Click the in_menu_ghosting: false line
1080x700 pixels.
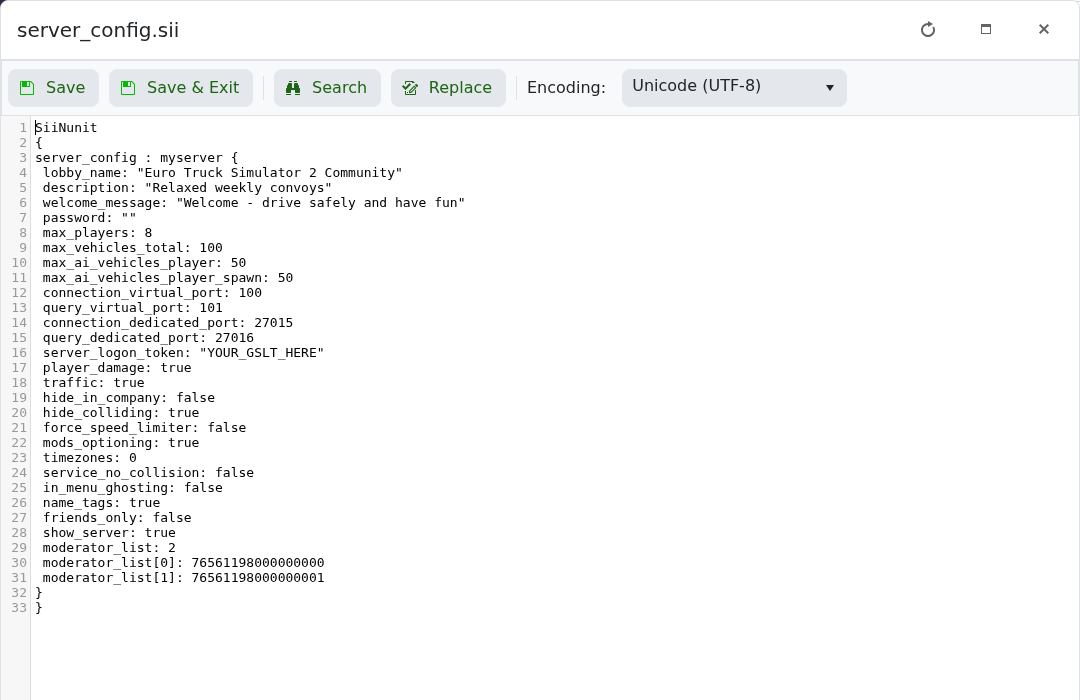(x=132, y=487)
